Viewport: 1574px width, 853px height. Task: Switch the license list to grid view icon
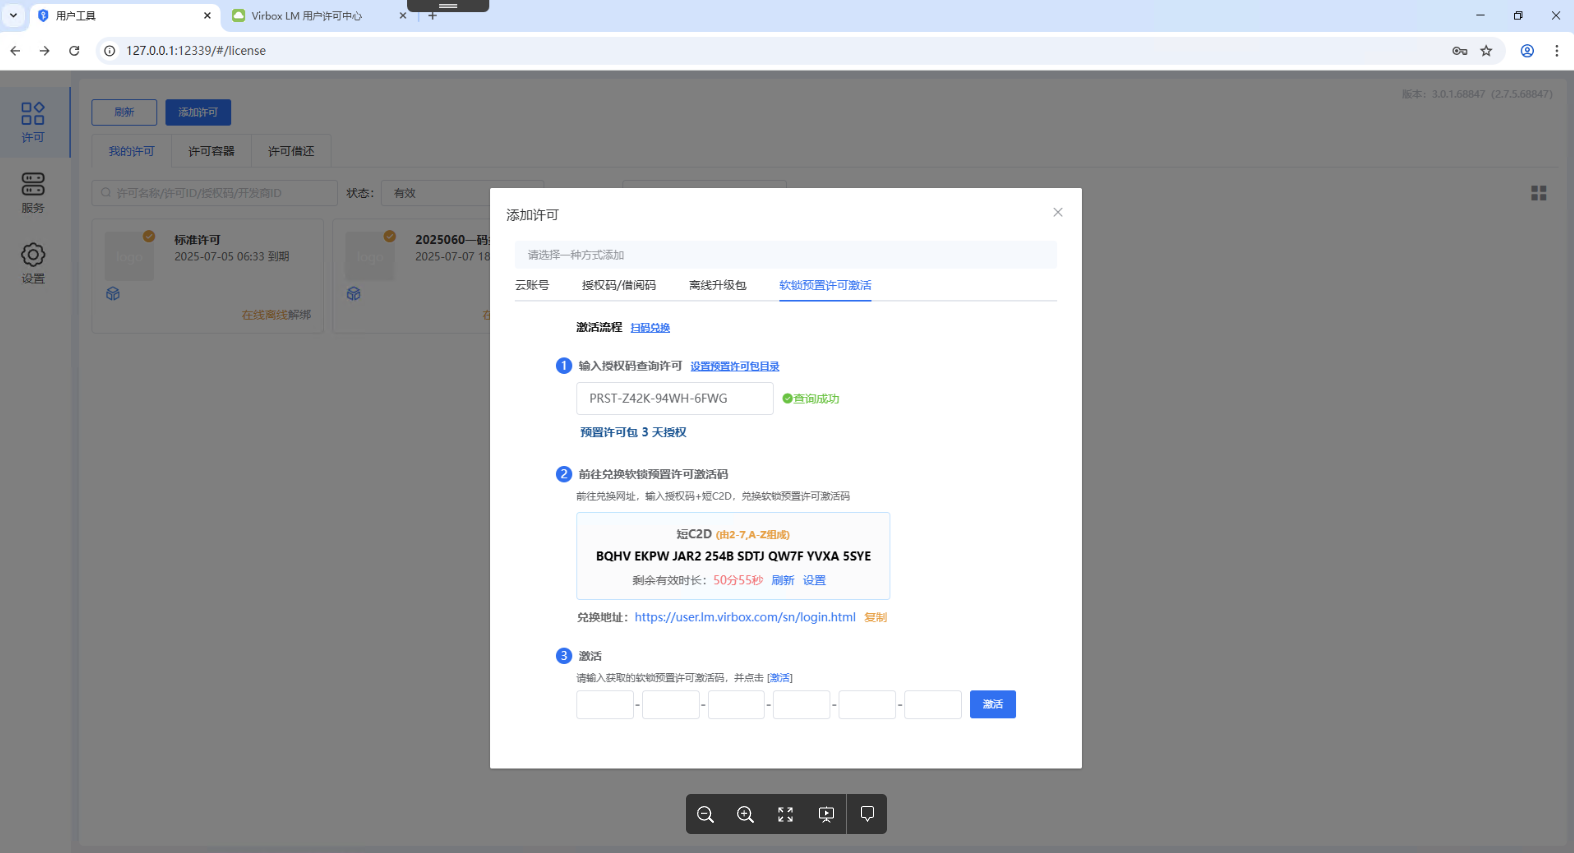tap(1539, 193)
